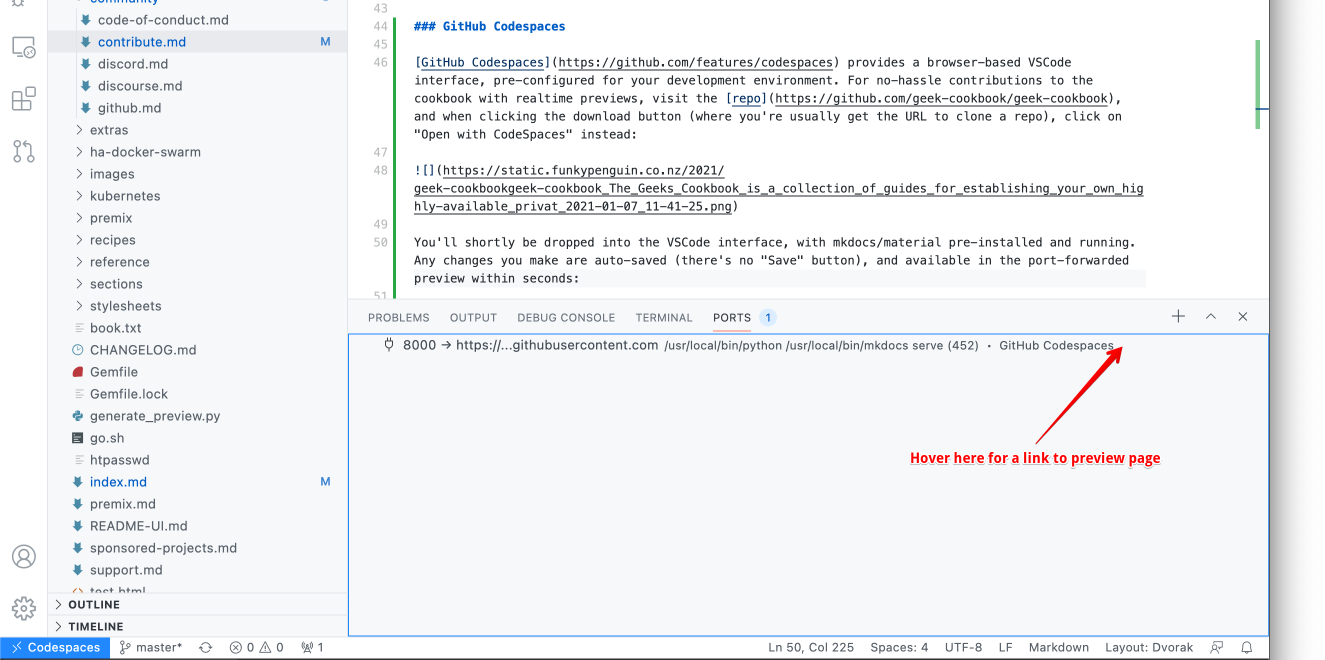Switch to the DEBUG CONSOLE tab
The height and width of the screenshot is (660, 1325).
[x=566, y=318]
